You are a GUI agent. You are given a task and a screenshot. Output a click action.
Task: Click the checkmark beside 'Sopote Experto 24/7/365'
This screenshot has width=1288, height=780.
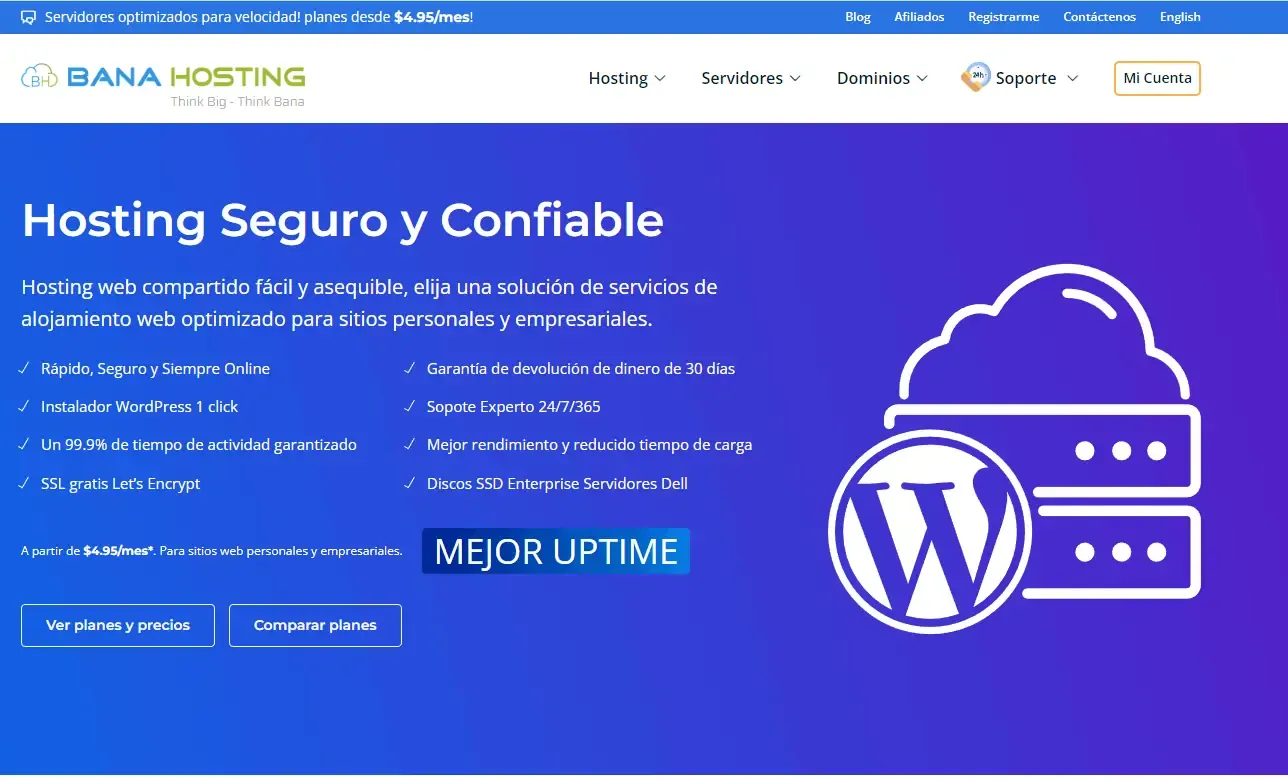pyautogui.click(x=408, y=406)
